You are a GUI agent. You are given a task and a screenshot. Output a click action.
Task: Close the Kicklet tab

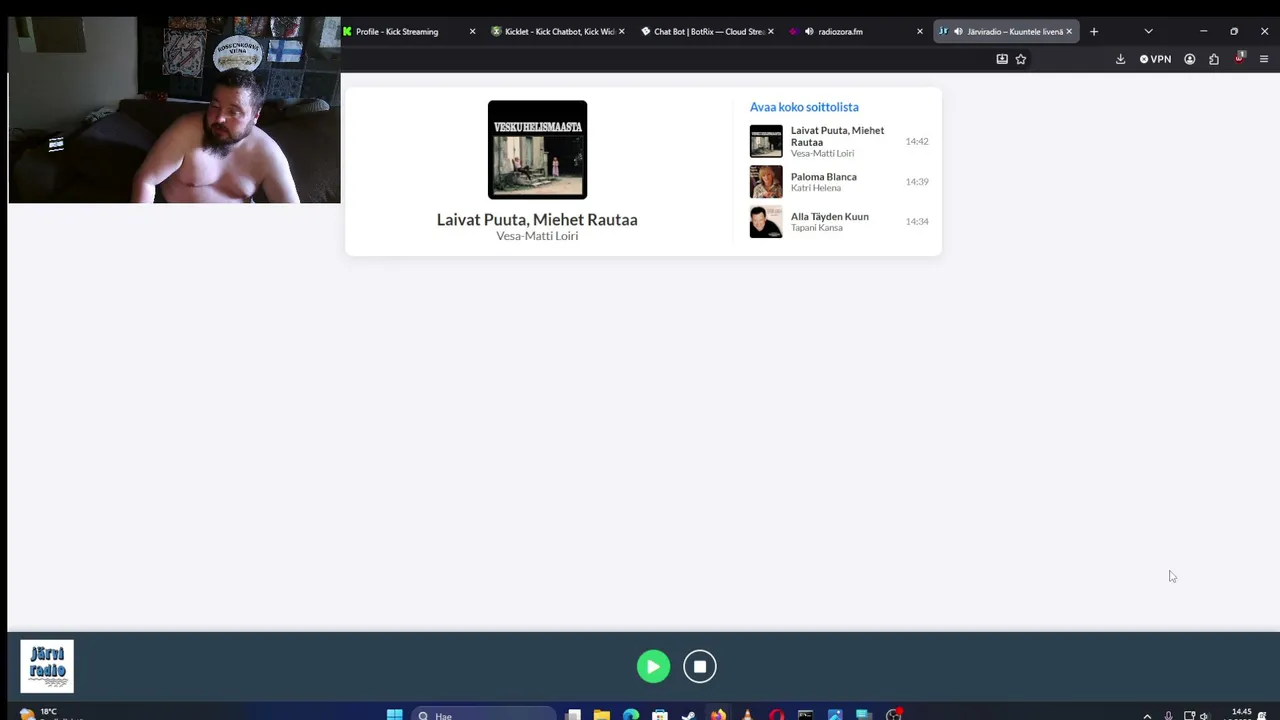[622, 32]
